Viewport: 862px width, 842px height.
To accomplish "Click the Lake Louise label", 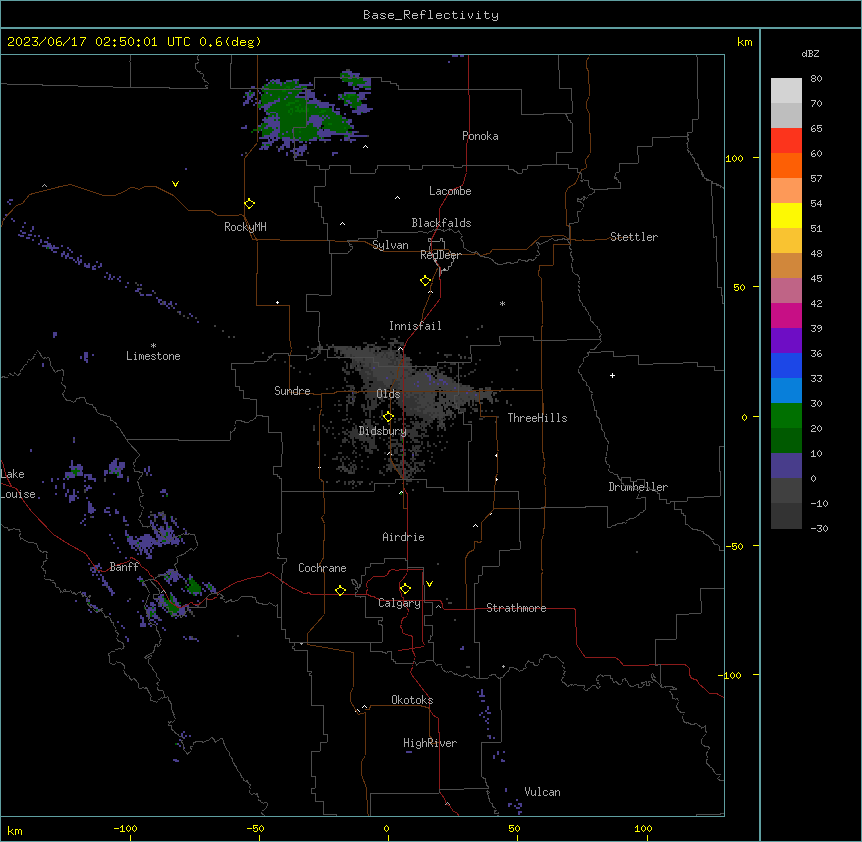I will click(x=18, y=484).
